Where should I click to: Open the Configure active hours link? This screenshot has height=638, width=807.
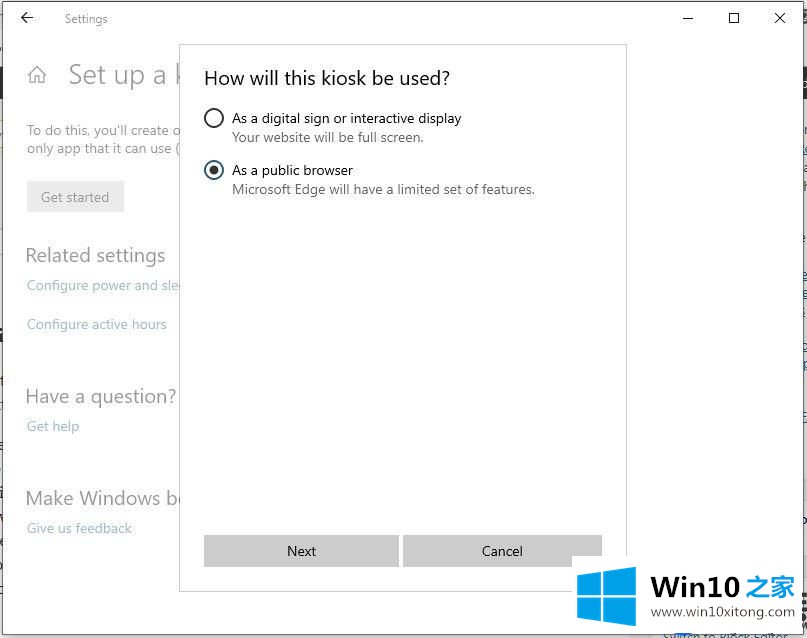tap(97, 324)
